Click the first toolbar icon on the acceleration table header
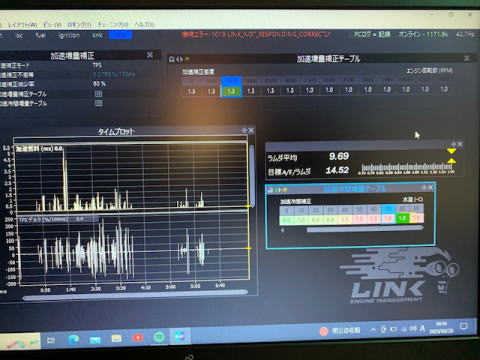Screen dimensions: 480x360 pyautogui.click(x=171, y=59)
